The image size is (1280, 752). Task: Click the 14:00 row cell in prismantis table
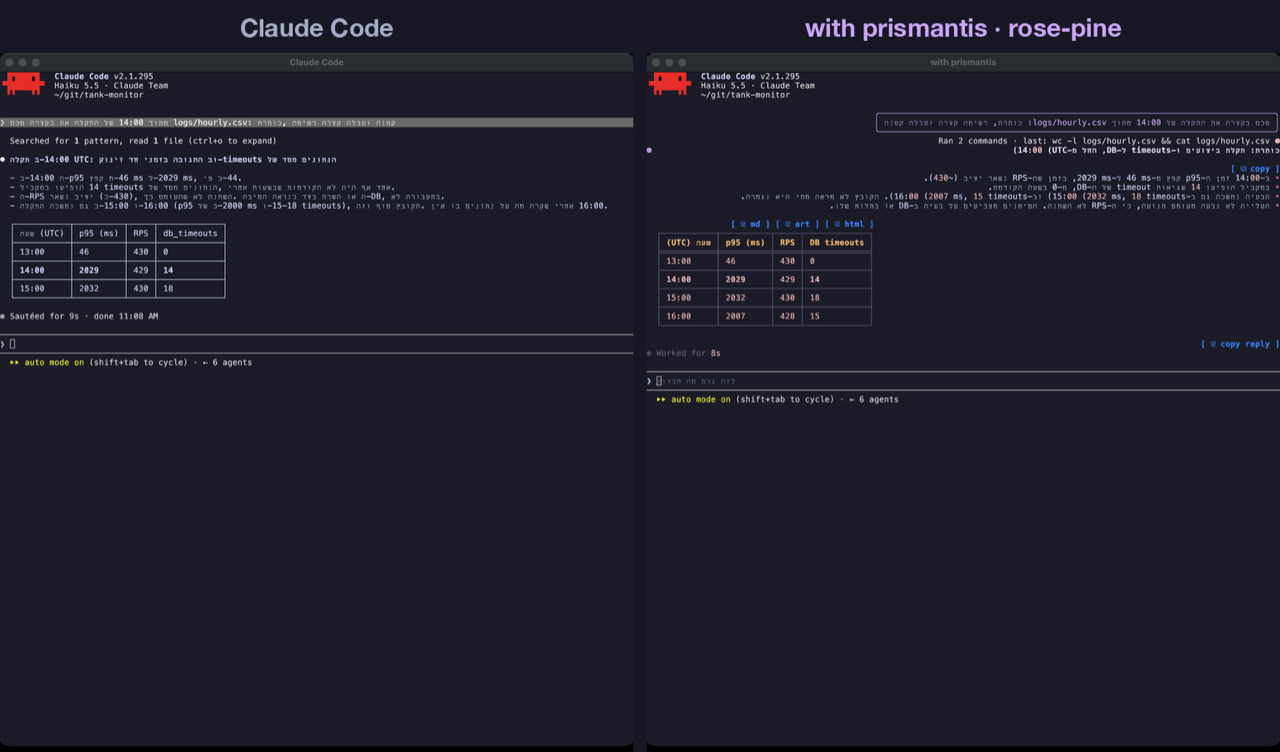pyautogui.click(x=679, y=279)
